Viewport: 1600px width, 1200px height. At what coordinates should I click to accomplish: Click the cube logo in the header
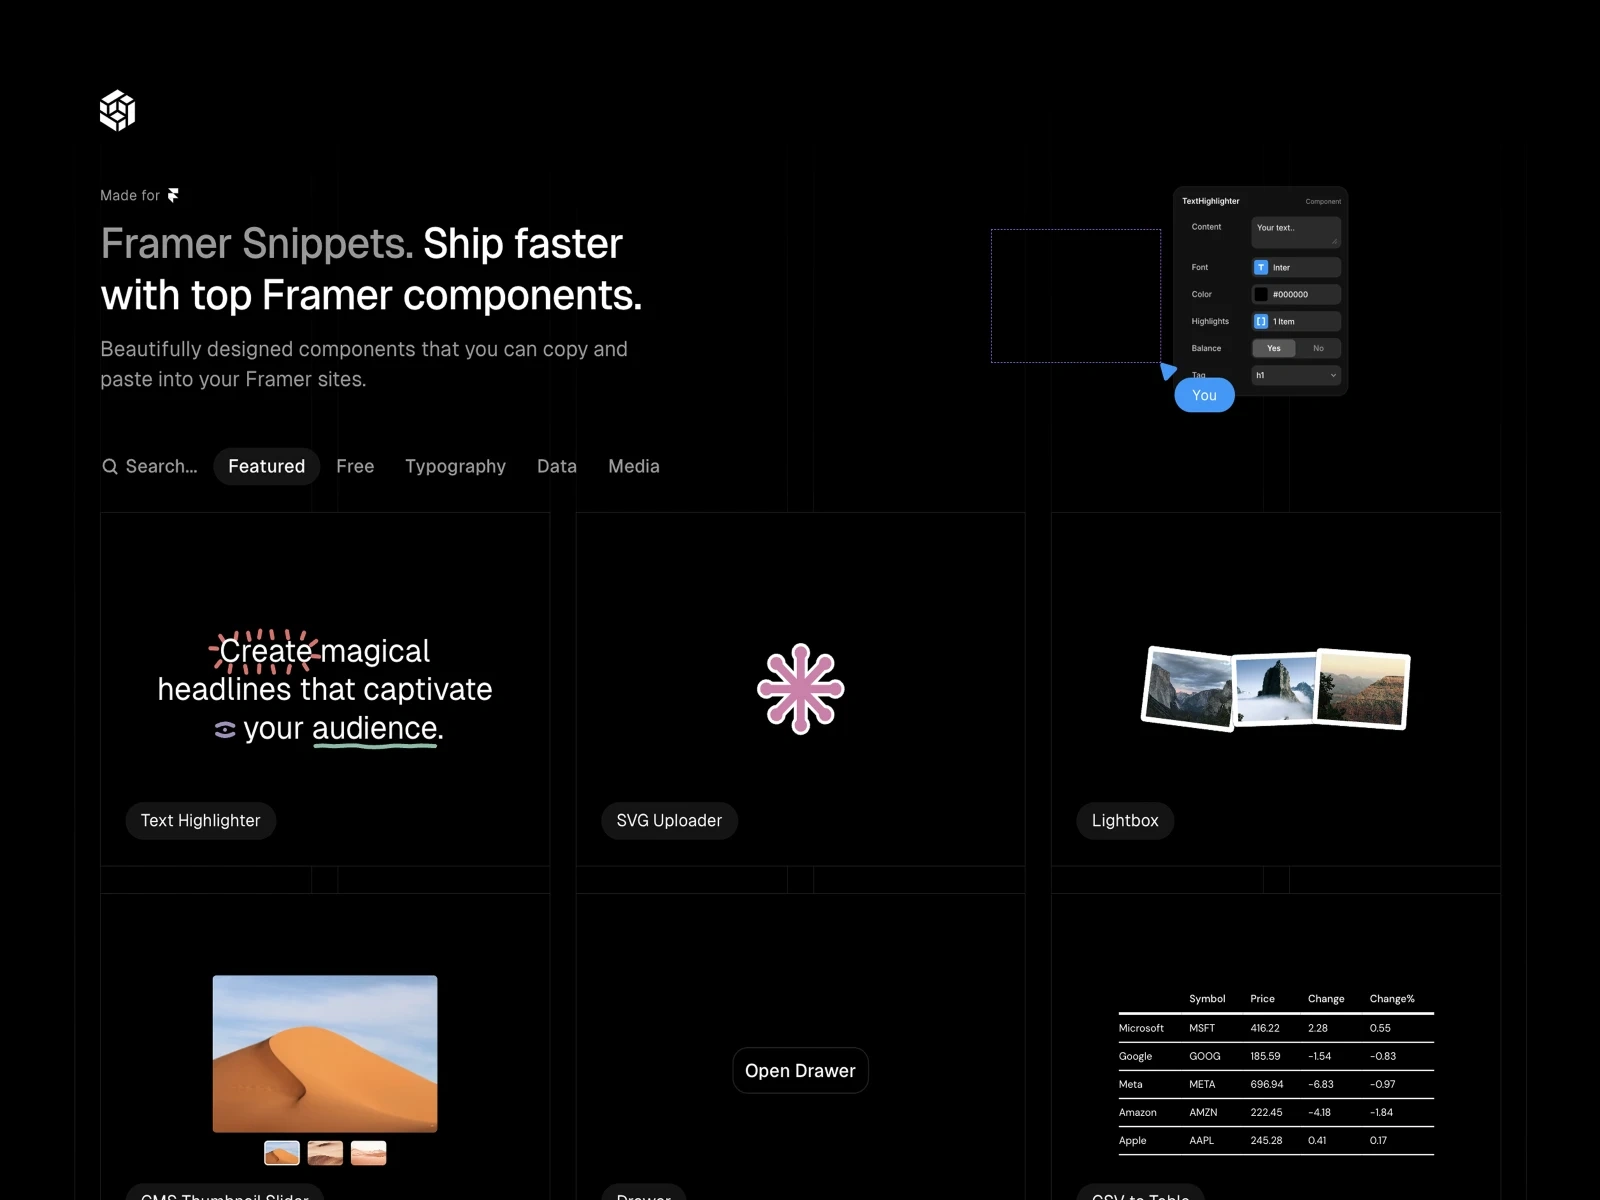117,110
